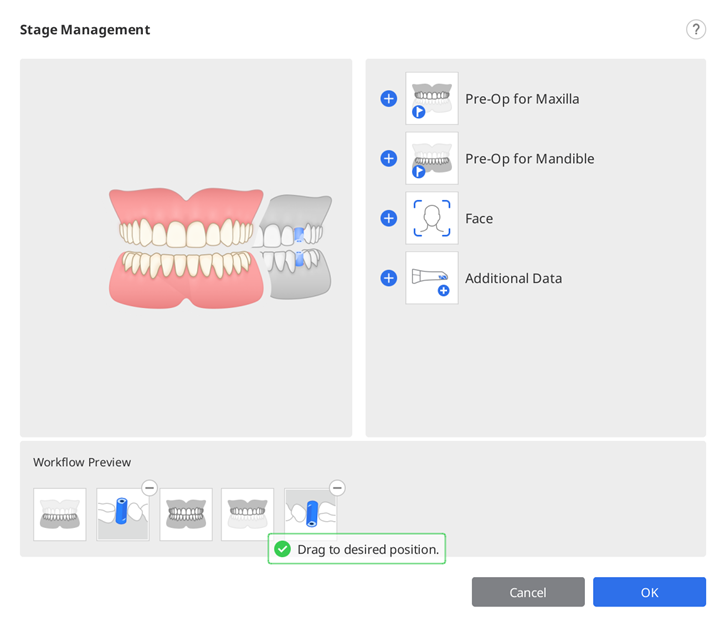Open the help question mark icon

[695, 30]
